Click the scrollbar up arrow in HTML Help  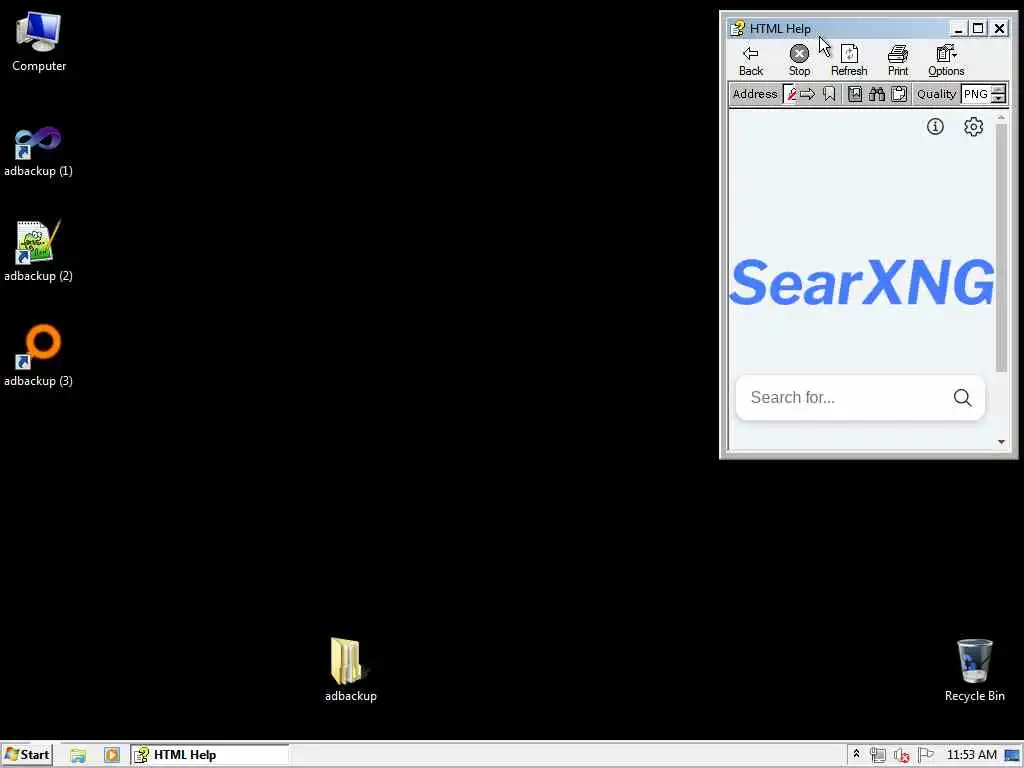click(x=1001, y=118)
